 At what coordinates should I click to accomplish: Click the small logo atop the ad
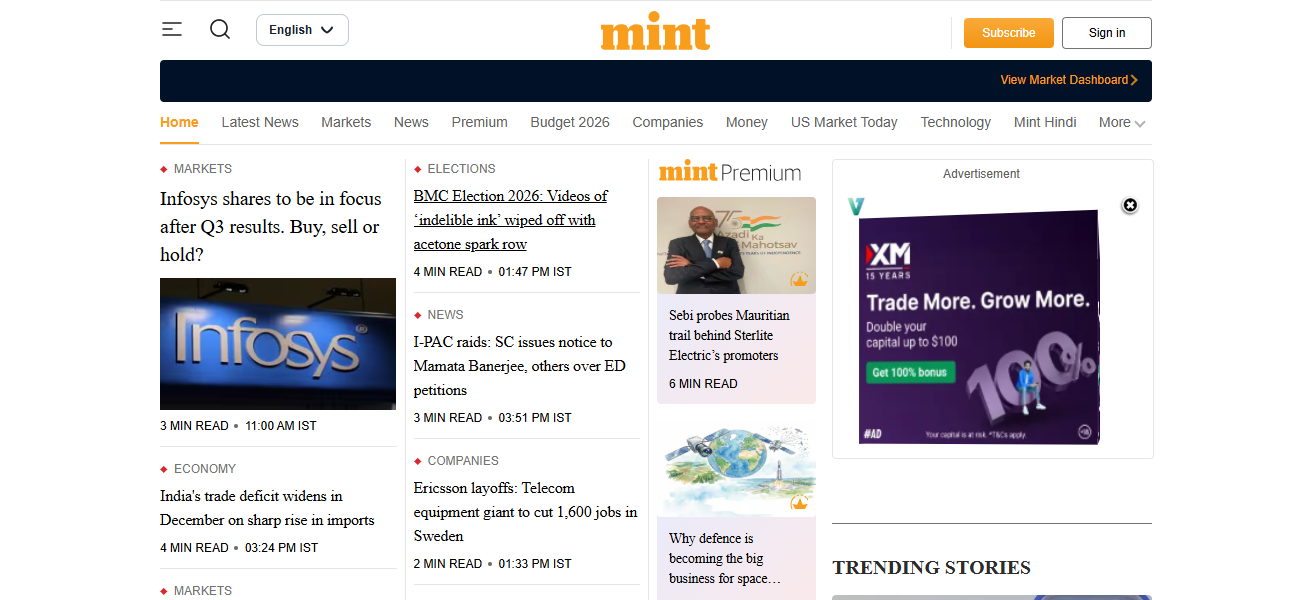click(x=855, y=206)
